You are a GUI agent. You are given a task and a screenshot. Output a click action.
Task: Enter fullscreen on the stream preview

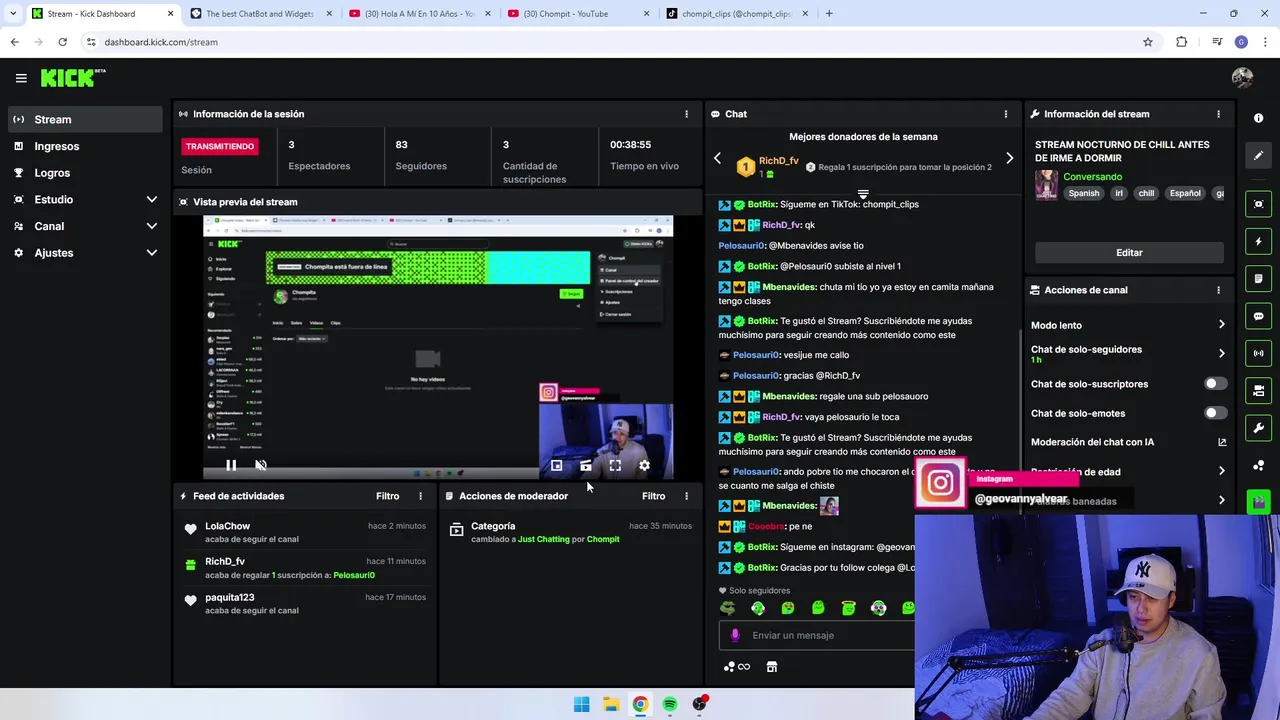point(615,465)
